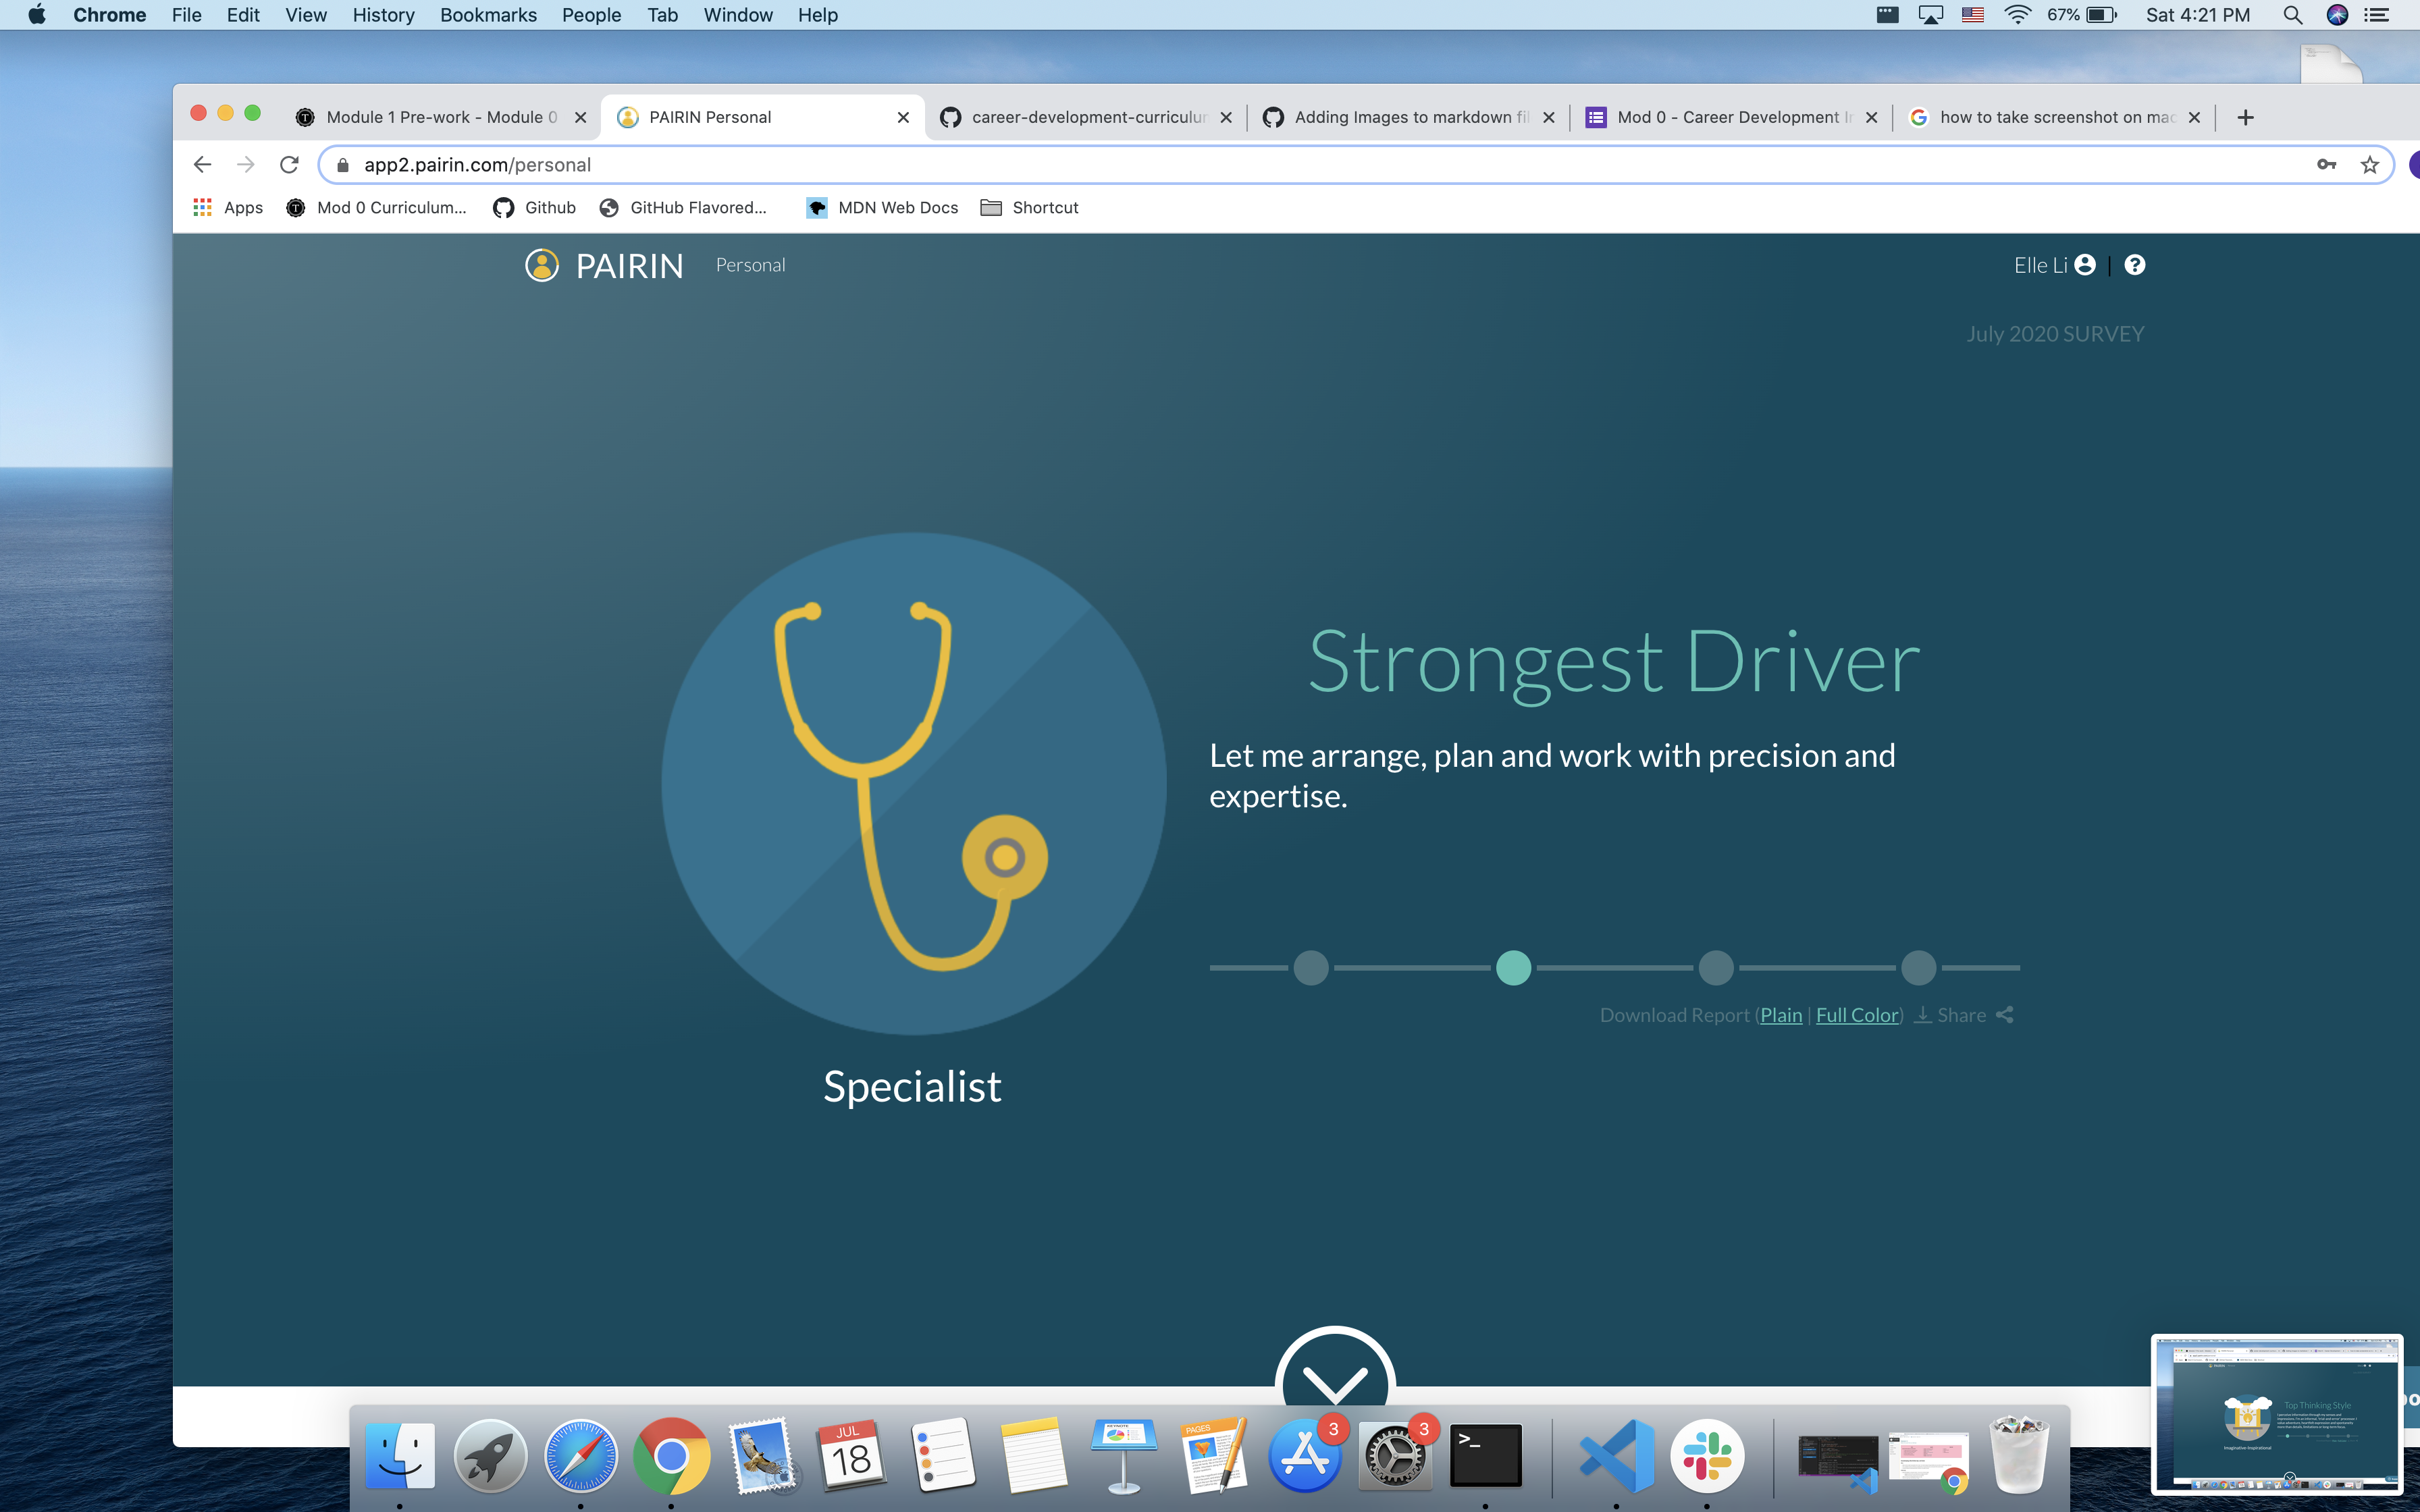Switch to the career-development-curriculum tab
Viewport: 2420px width, 1512px height.
tap(1085, 117)
